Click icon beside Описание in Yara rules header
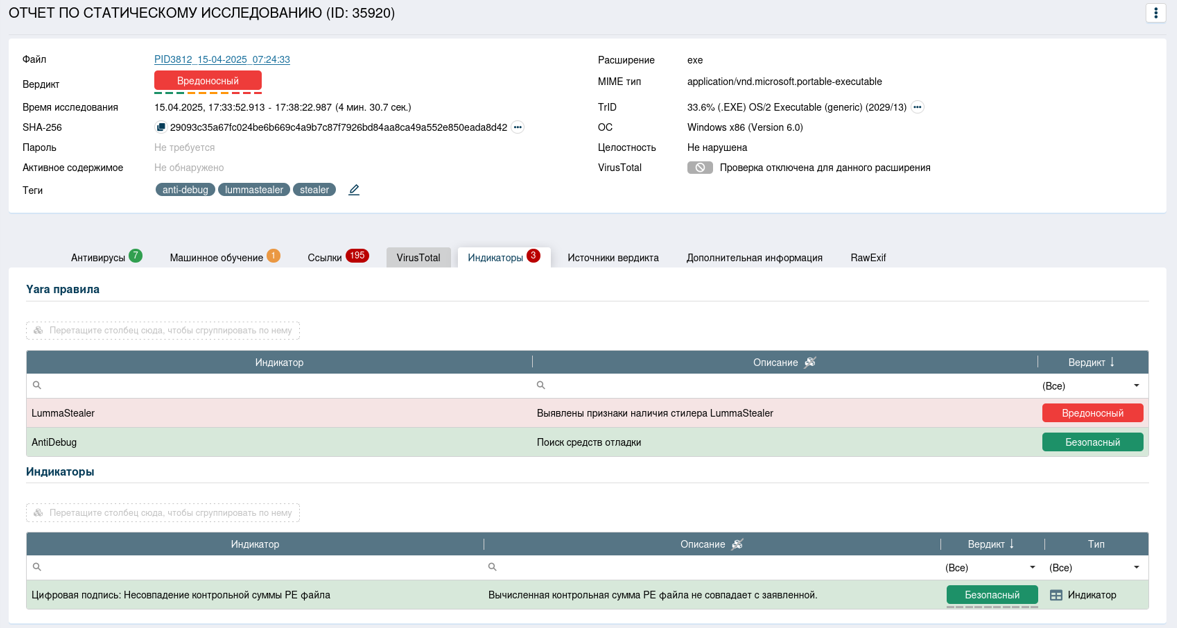Image resolution: width=1177 pixels, height=628 pixels. tap(810, 362)
